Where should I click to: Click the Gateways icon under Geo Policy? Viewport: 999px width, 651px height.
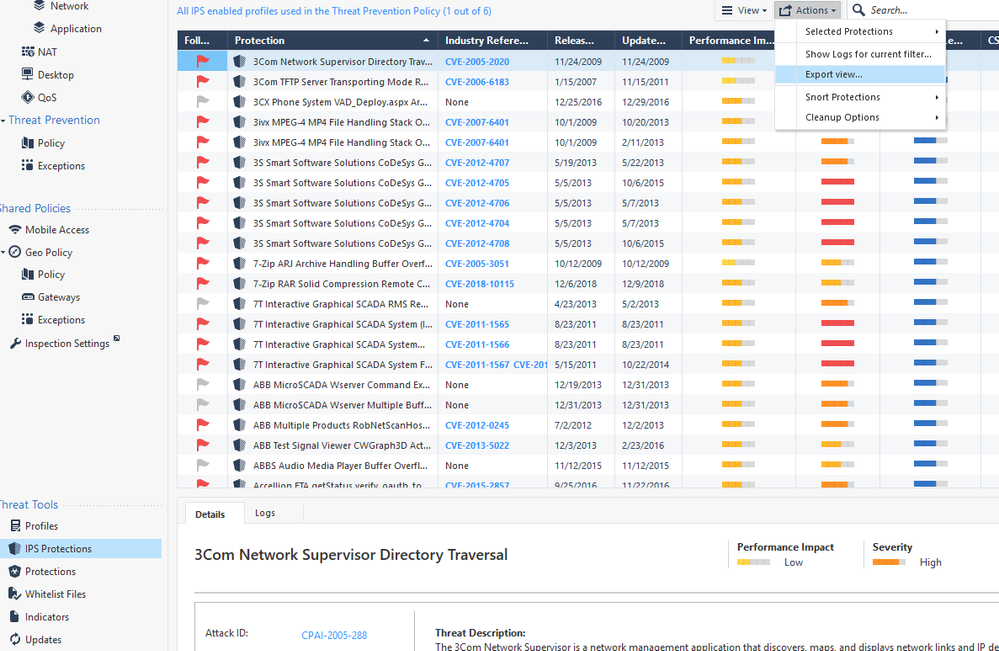(x=29, y=297)
